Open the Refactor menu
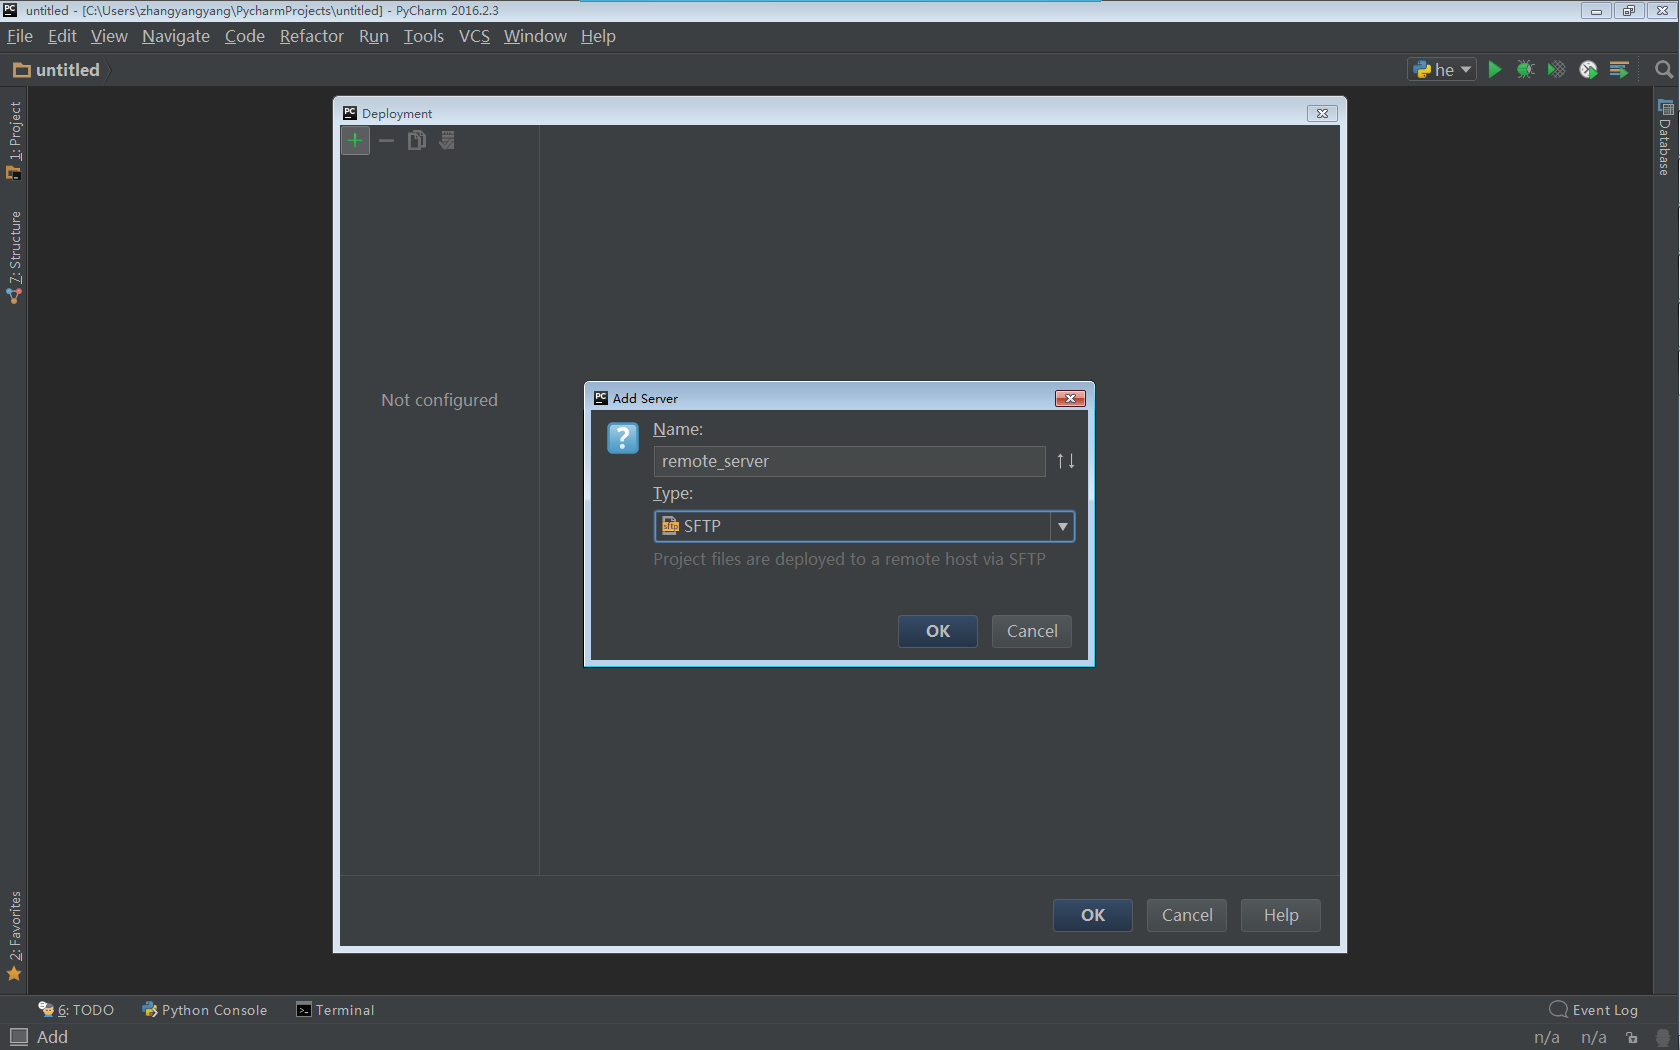The width and height of the screenshot is (1680, 1050). [311, 36]
